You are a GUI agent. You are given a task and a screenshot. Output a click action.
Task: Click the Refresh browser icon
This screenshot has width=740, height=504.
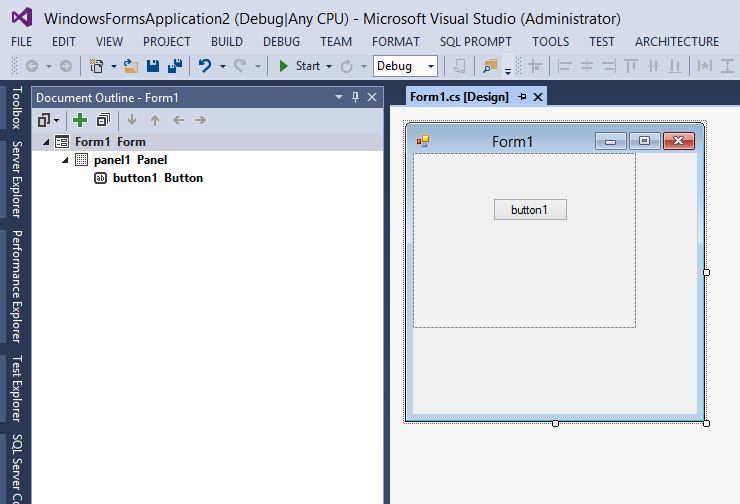[x=347, y=66]
